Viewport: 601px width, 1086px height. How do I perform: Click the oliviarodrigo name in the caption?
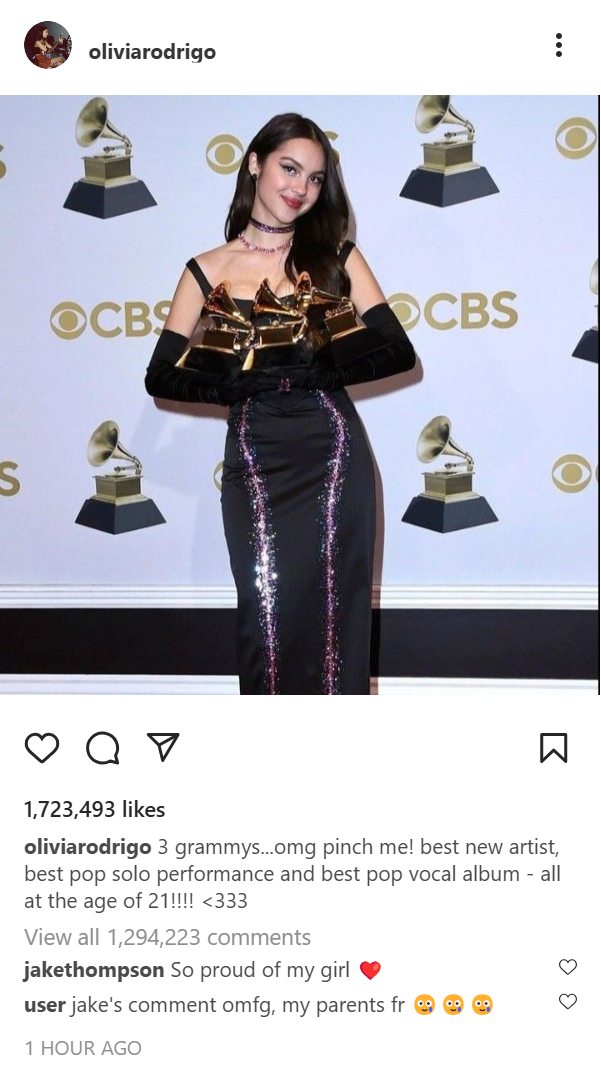tap(88, 847)
